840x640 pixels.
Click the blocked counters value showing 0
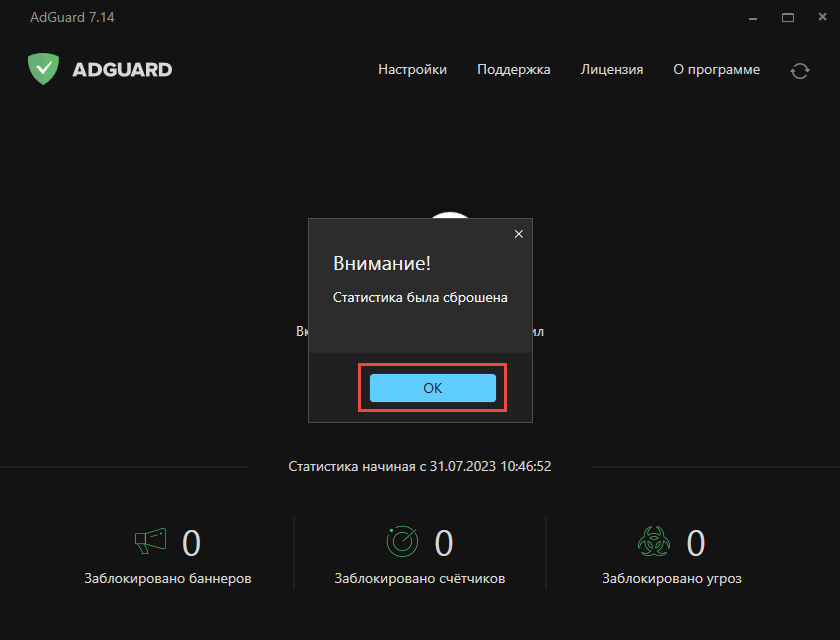pyautogui.click(x=444, y=540)
